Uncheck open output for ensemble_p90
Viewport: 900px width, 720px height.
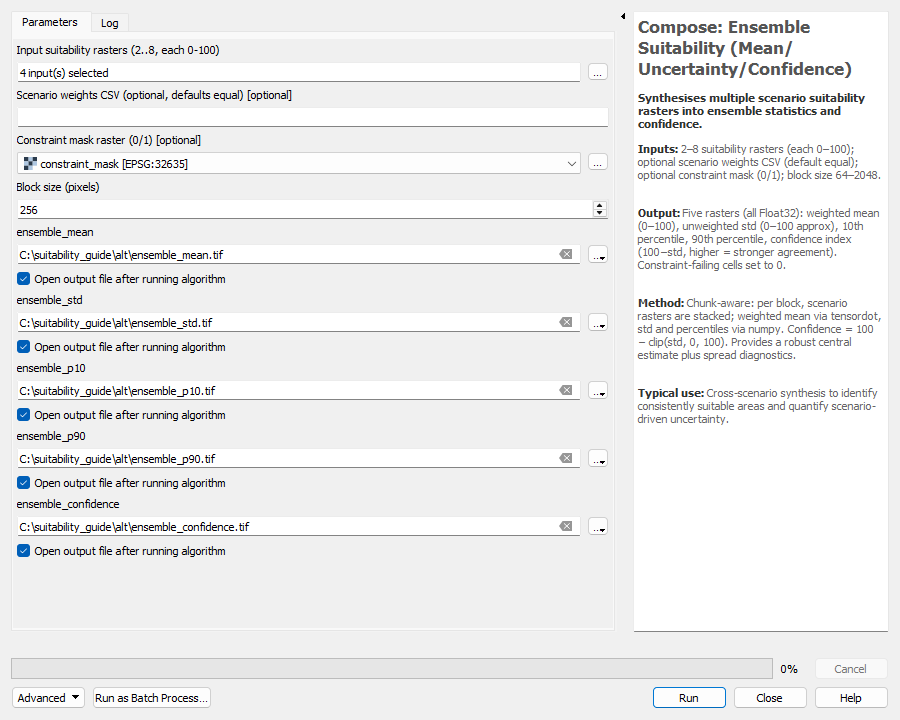[24, 483]
